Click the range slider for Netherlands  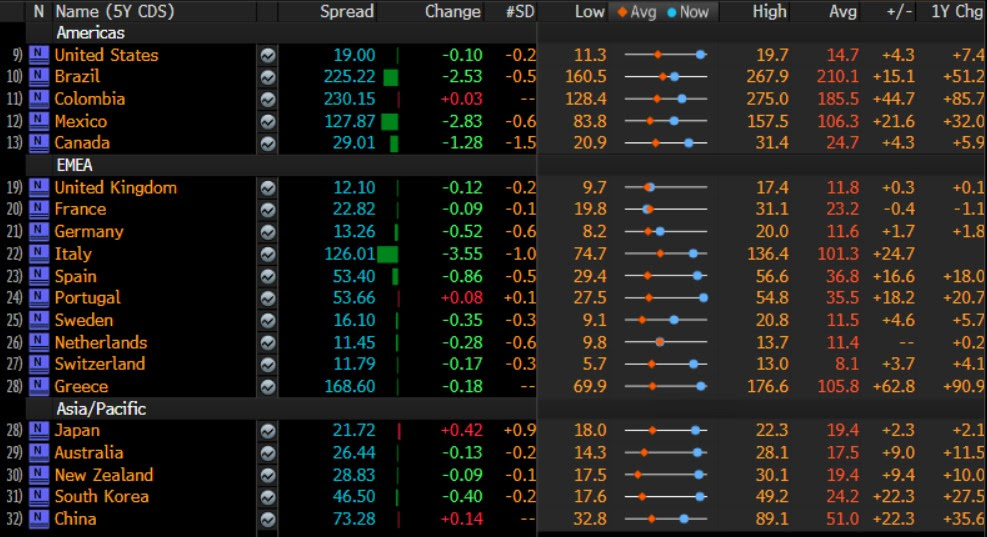pos(665,342)
